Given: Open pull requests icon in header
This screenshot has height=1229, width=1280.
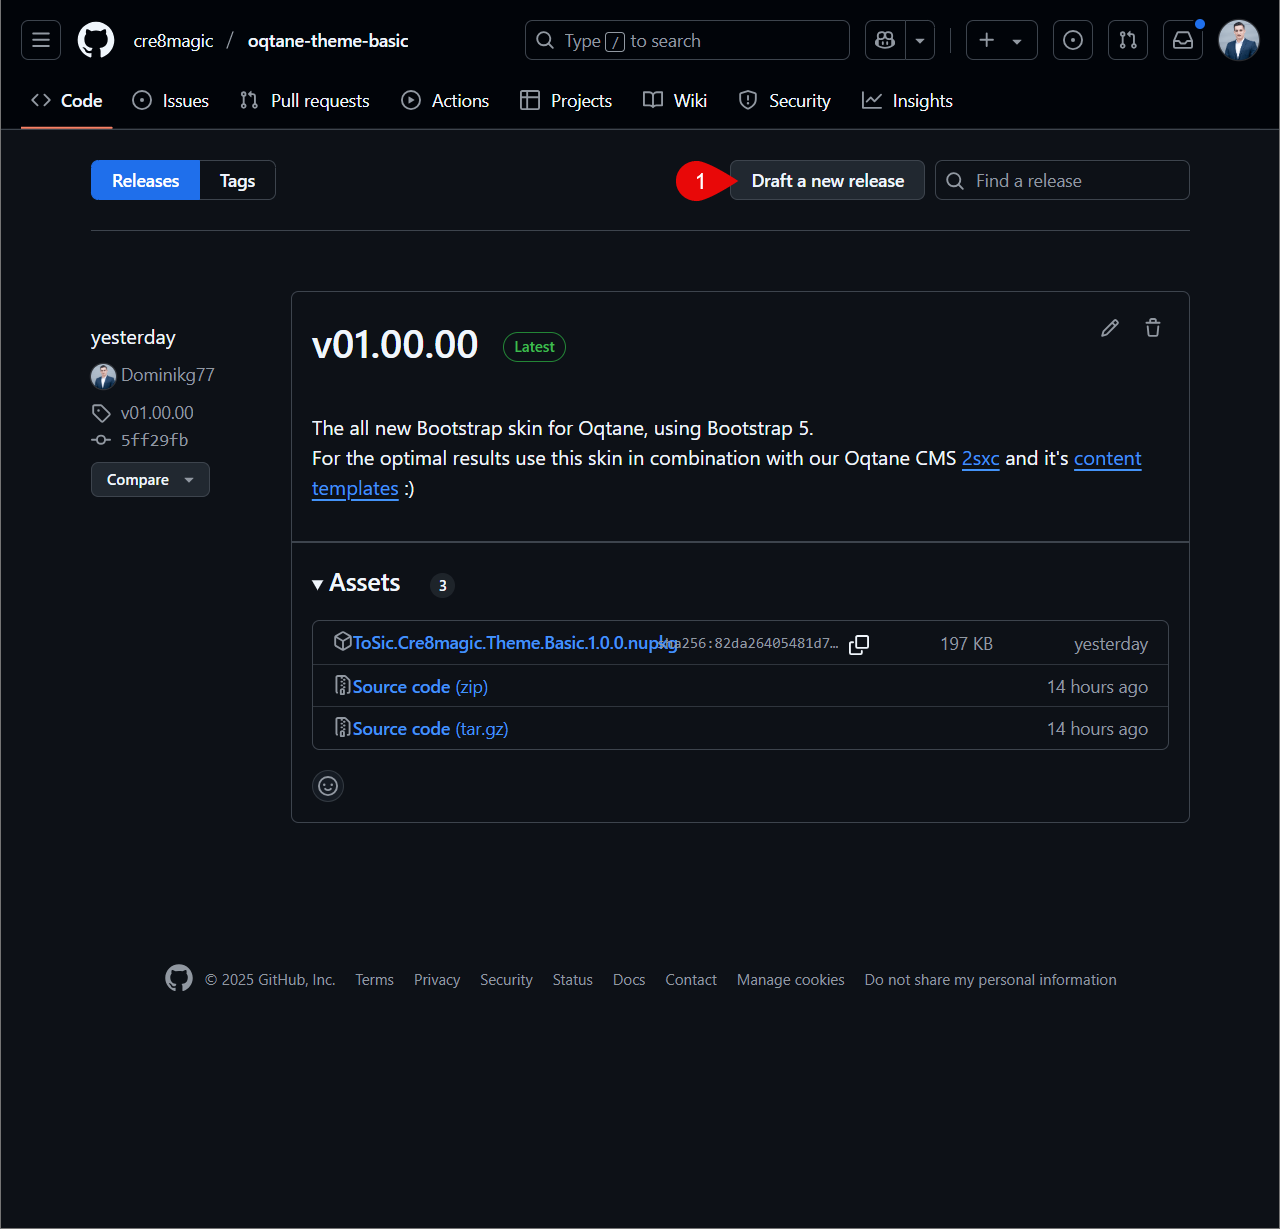Looking at the screenshot, I should coord(1128,40).
